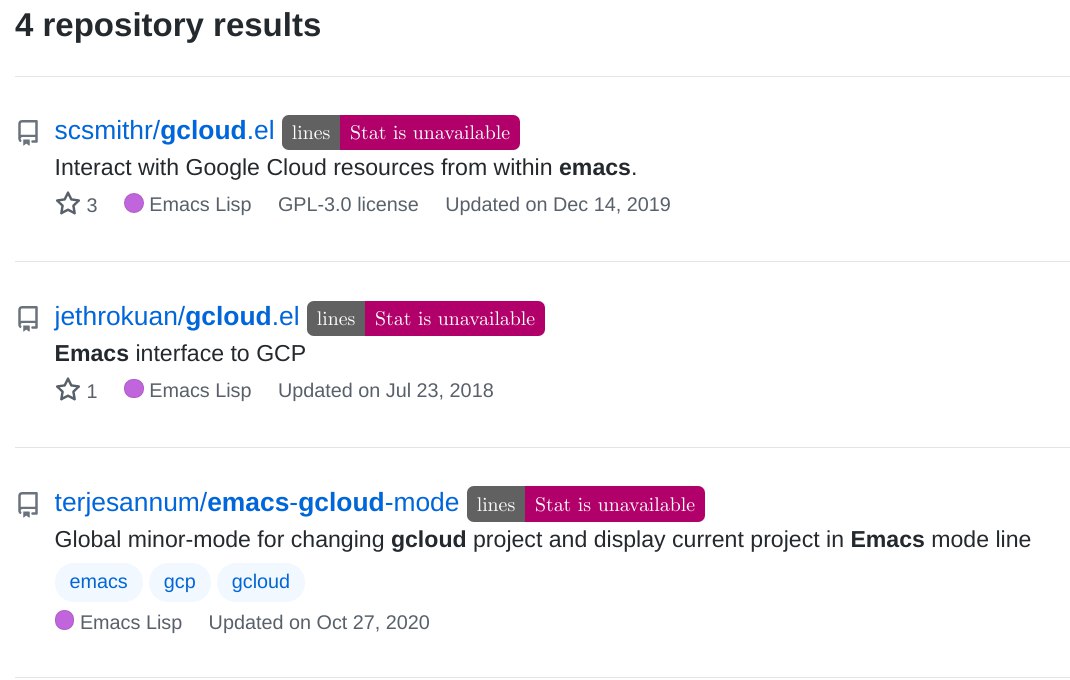1070x680 pixels.
Task: Open the terjesannum/emacs-gcloud-mode repository
Action: click(257, 502)
